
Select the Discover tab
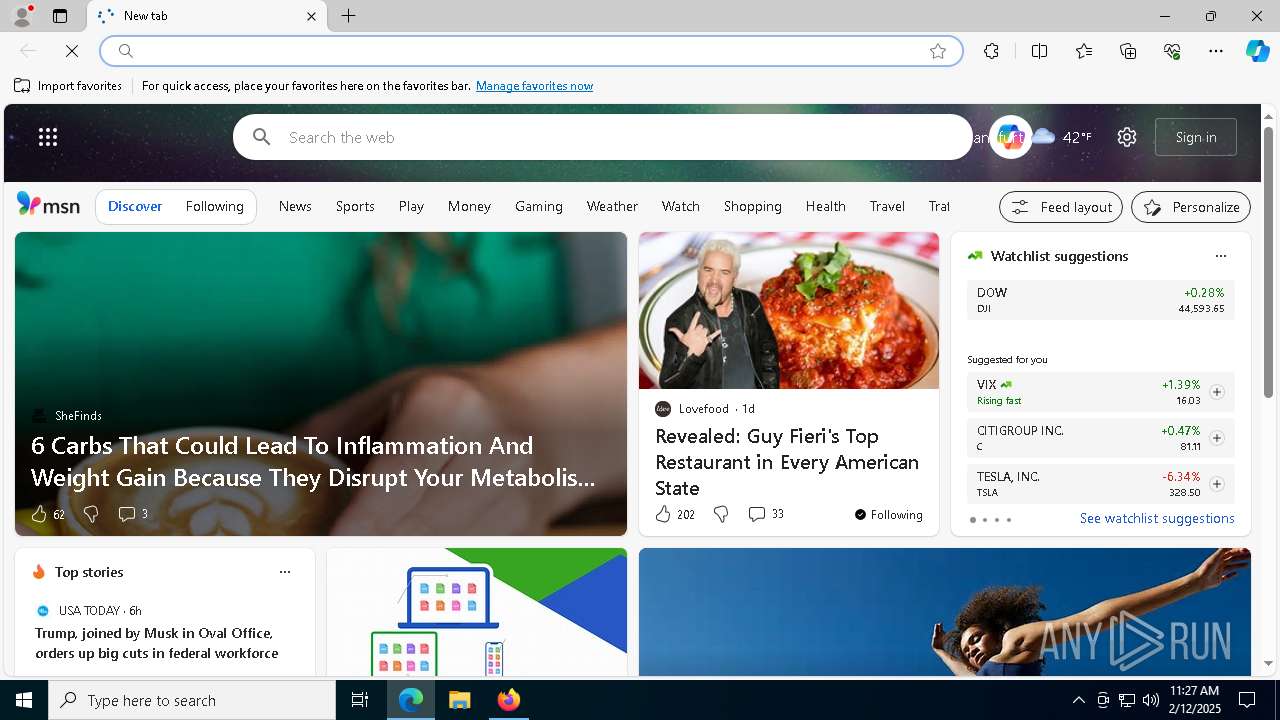135,206
